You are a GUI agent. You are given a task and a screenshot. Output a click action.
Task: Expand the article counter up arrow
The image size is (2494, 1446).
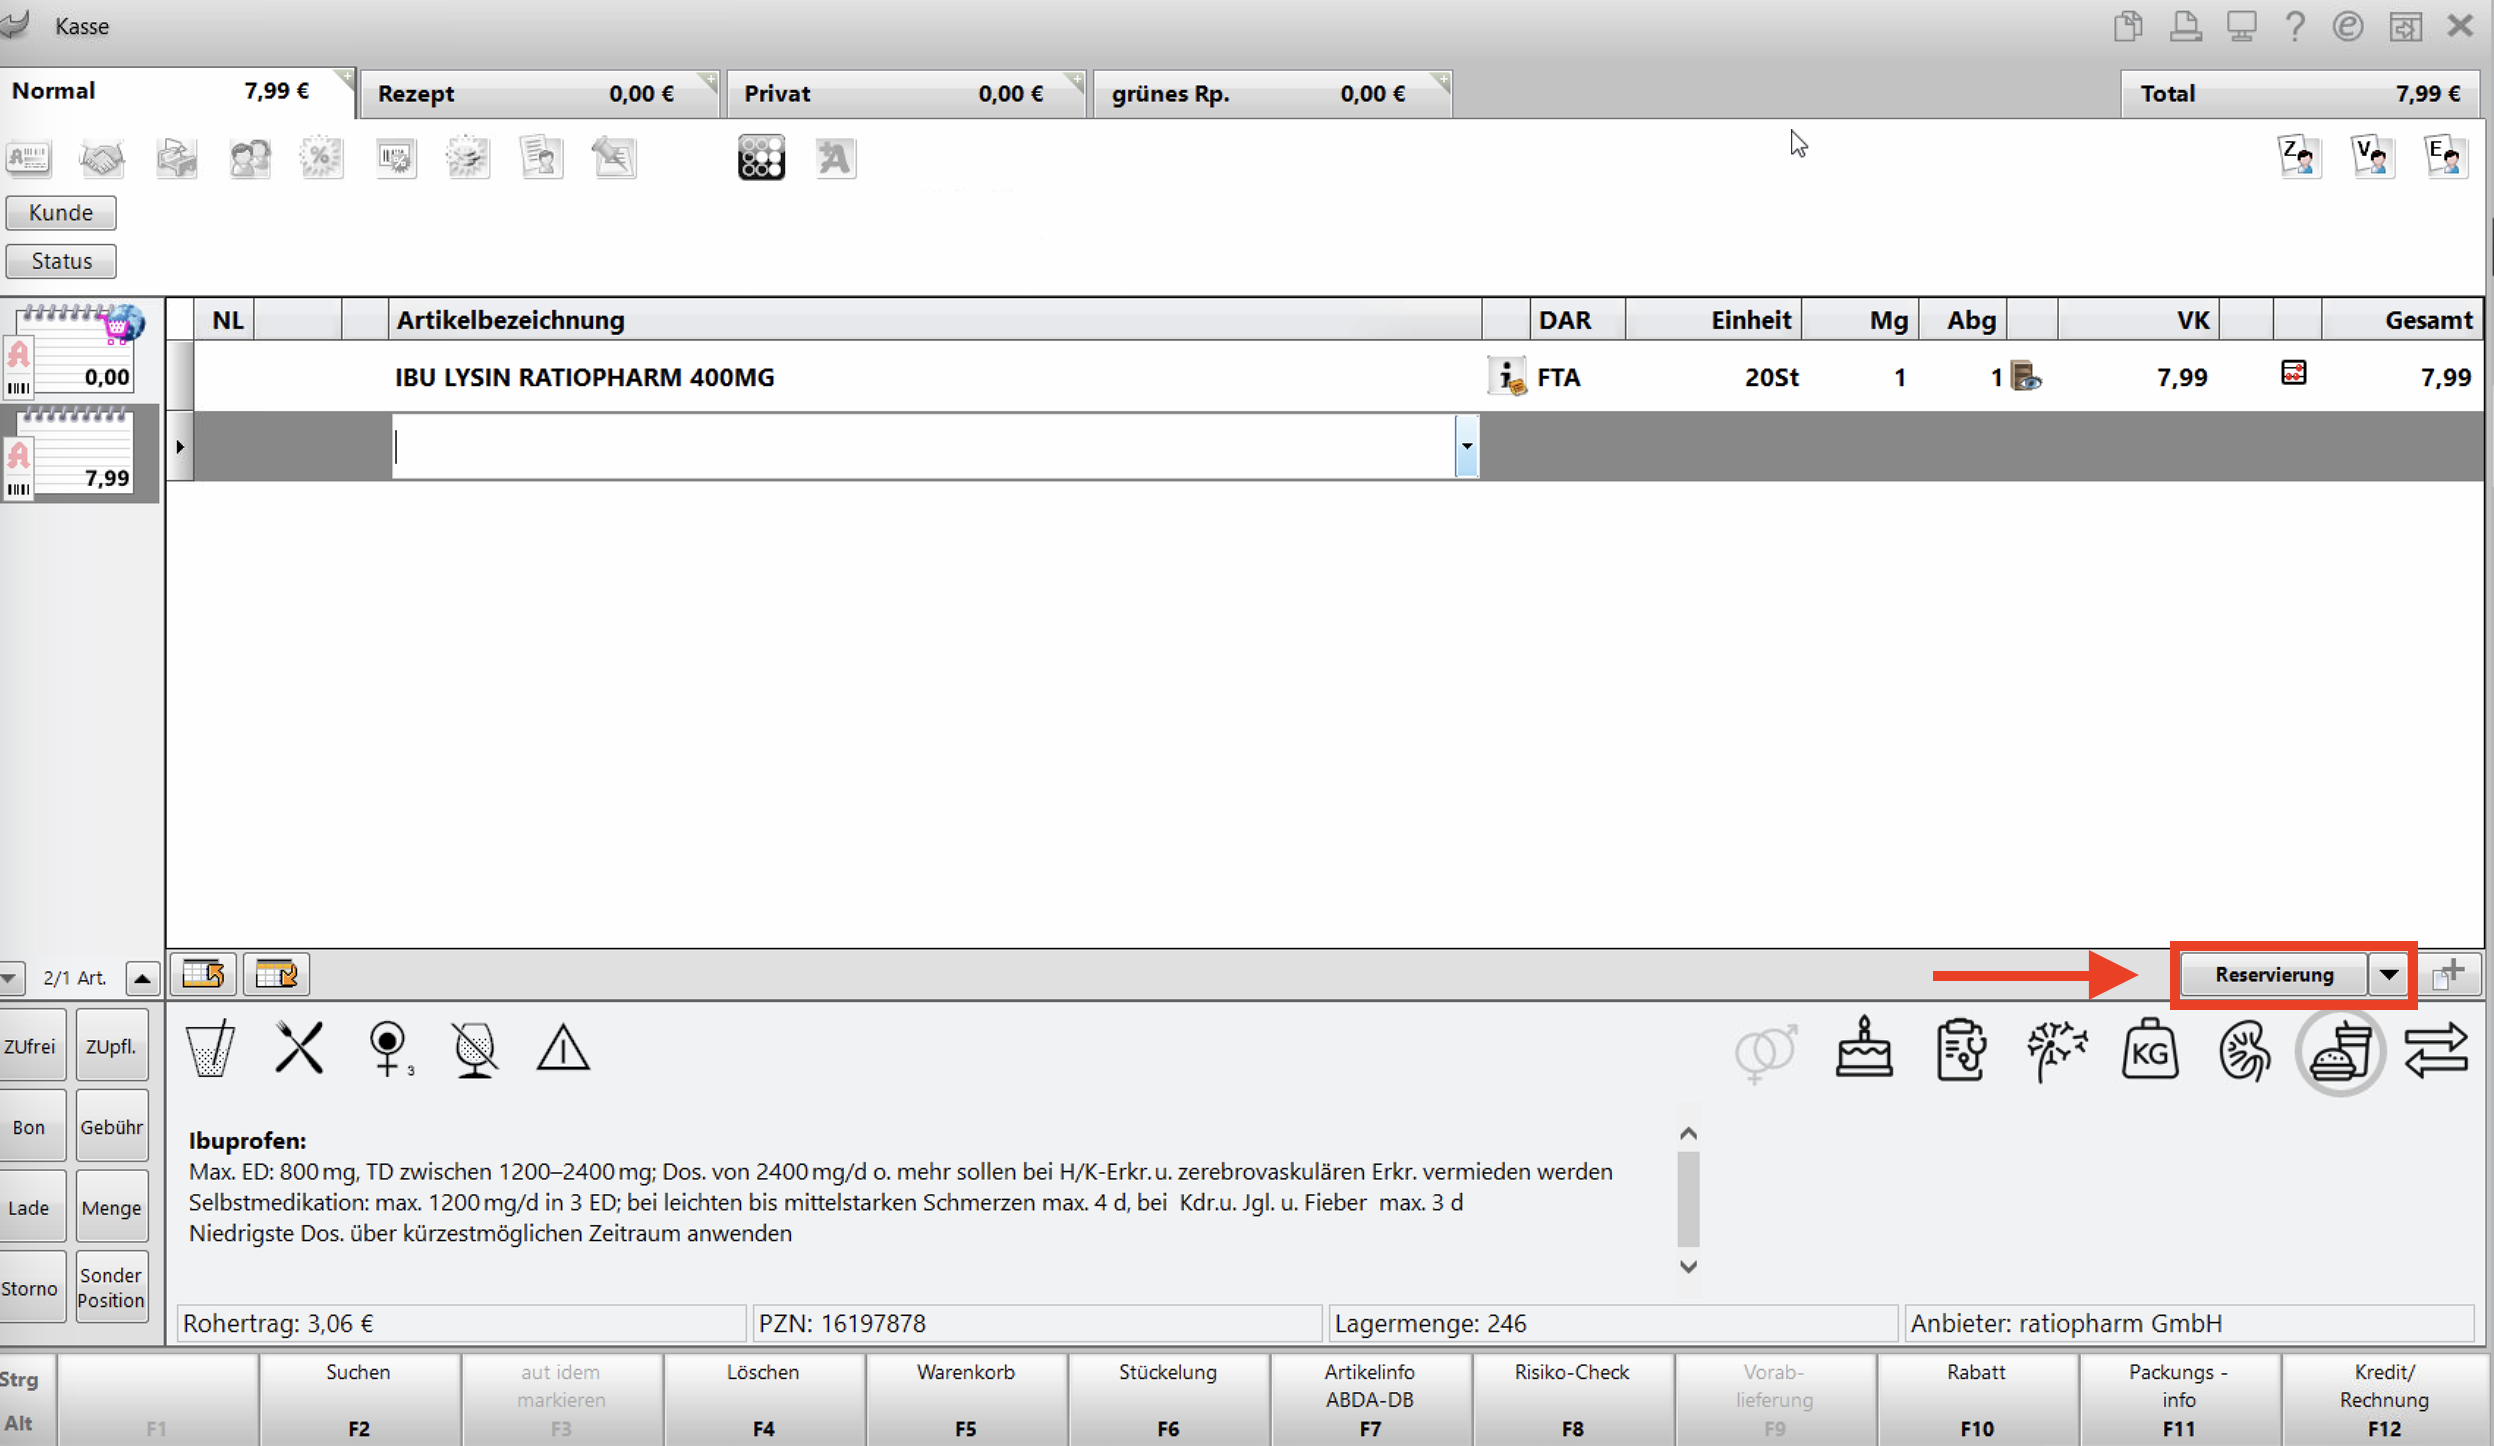pyautogui.click(x=142, y=978)
